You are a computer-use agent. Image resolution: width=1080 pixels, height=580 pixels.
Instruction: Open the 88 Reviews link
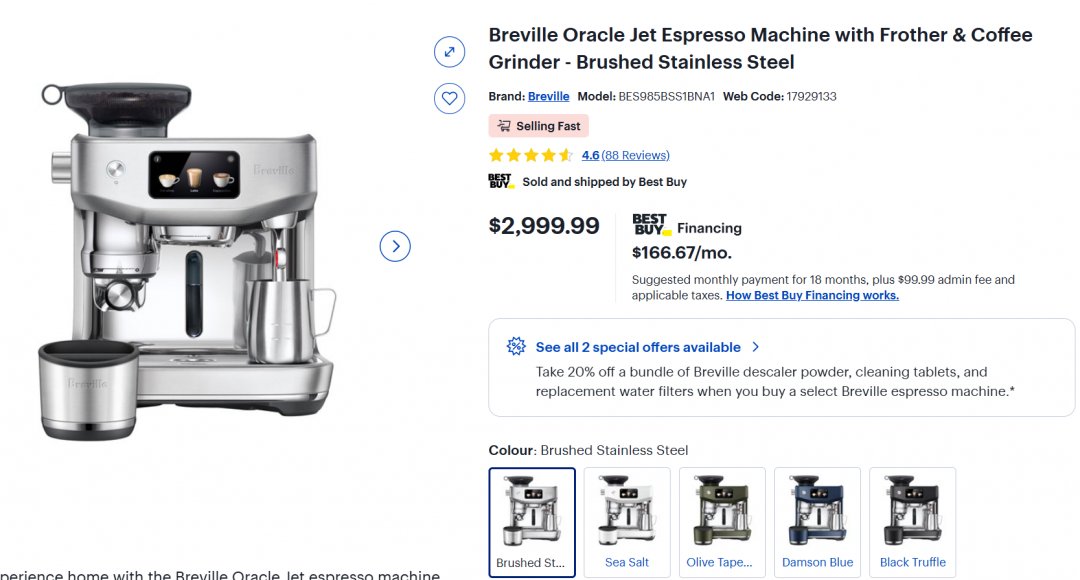click(636, 155)
